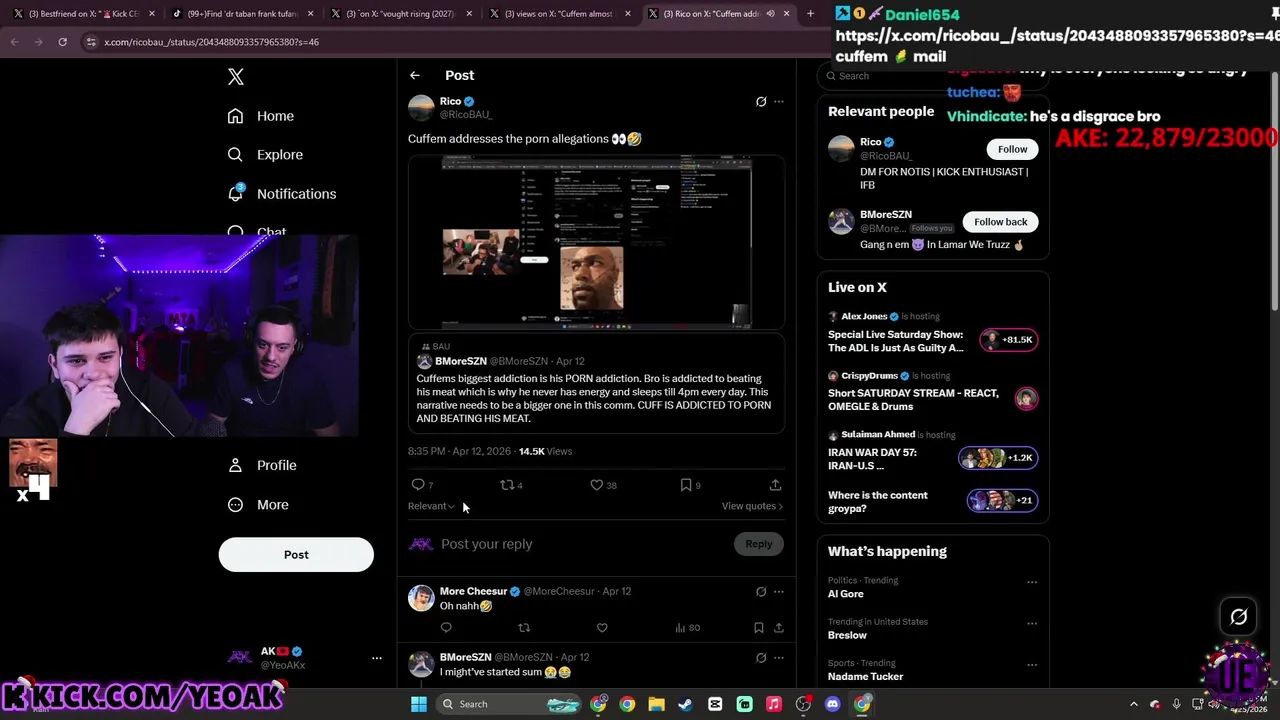Follow back BMoreSZN
This screenshot has width=1280, height=720.
point(1000,222)
